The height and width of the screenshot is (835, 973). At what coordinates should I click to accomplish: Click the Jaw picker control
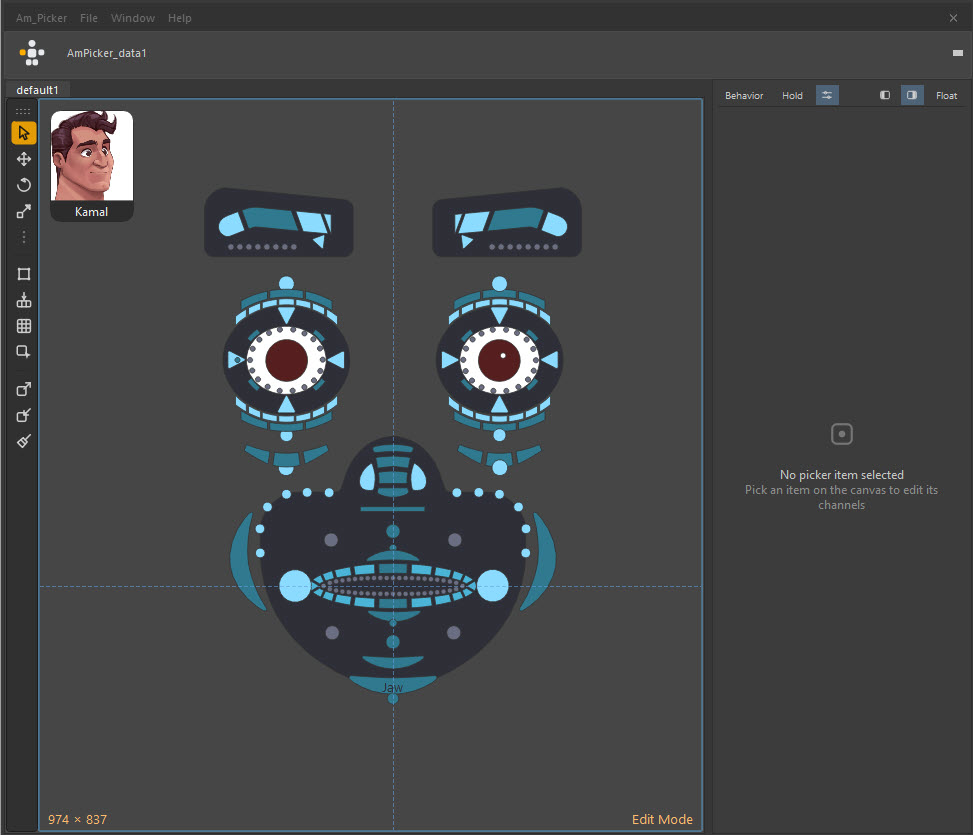393,685
